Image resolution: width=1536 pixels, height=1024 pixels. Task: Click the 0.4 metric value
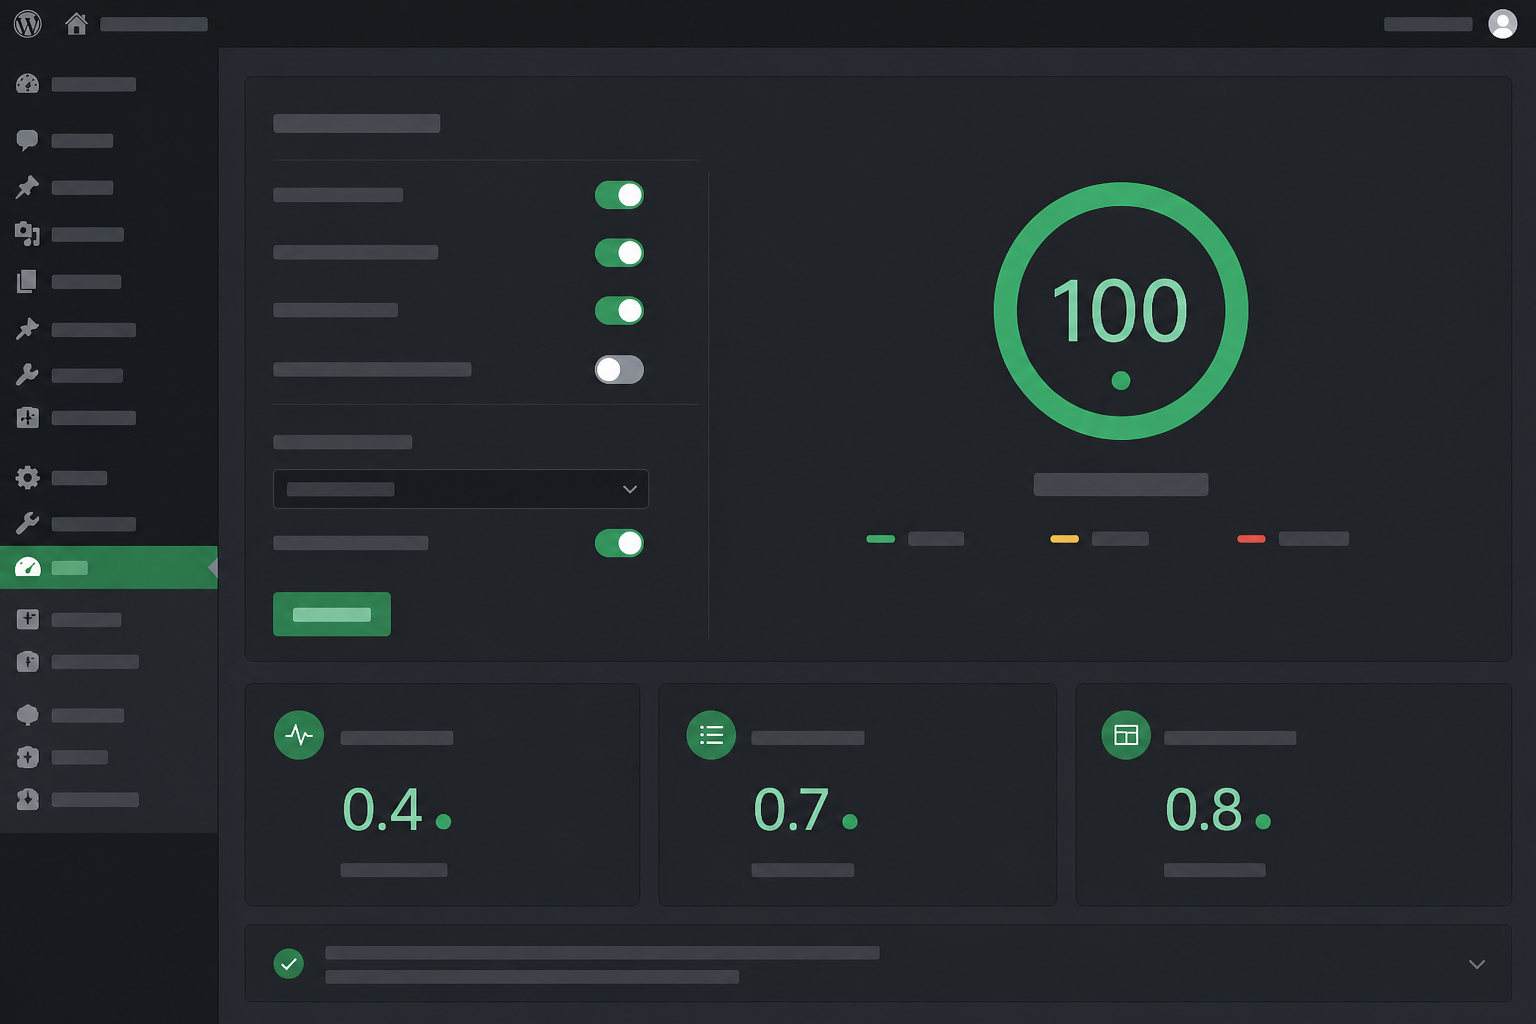click(383, 810)
